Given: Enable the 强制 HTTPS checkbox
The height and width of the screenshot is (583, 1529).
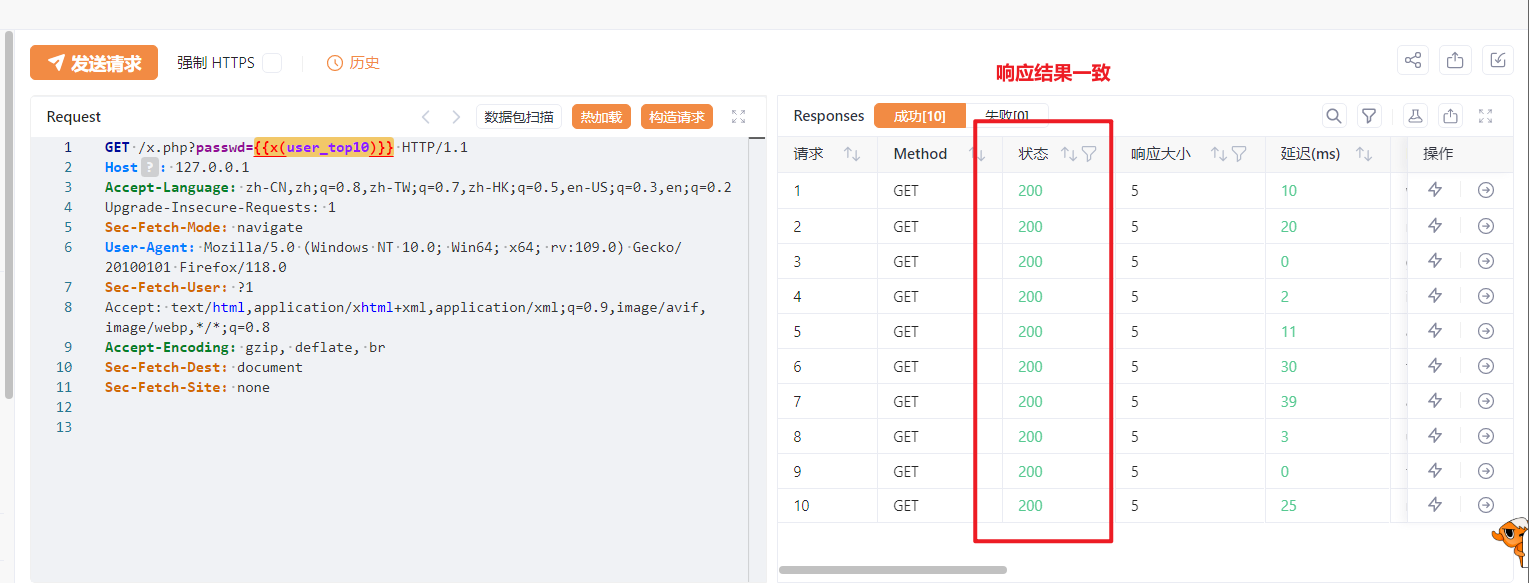Looking at the screenshot, I should [x=272, y=63].
